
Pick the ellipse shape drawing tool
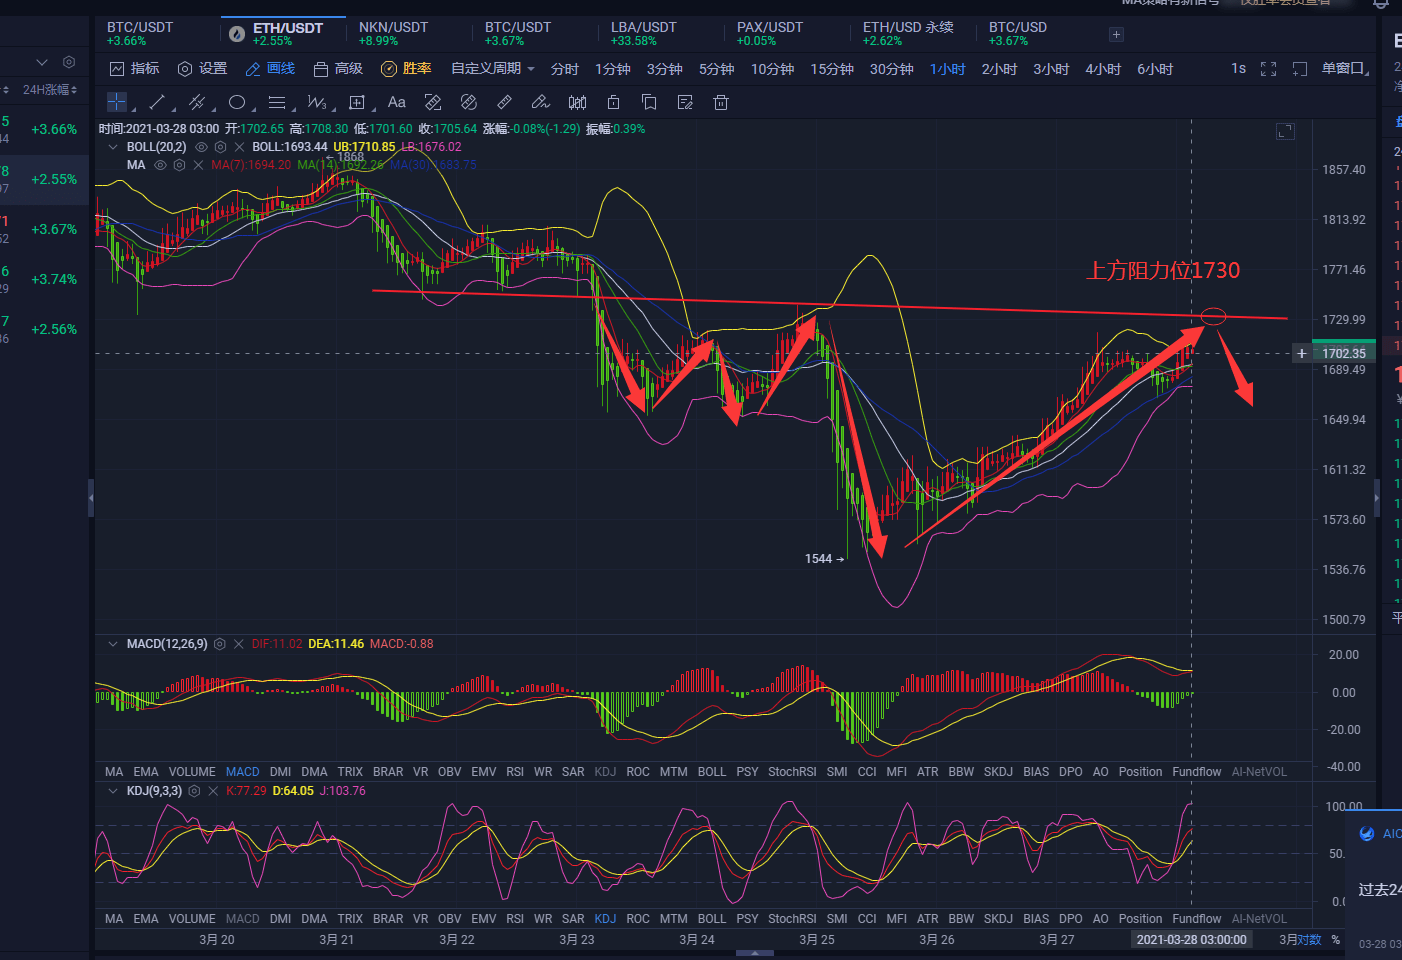pos(237,102)
